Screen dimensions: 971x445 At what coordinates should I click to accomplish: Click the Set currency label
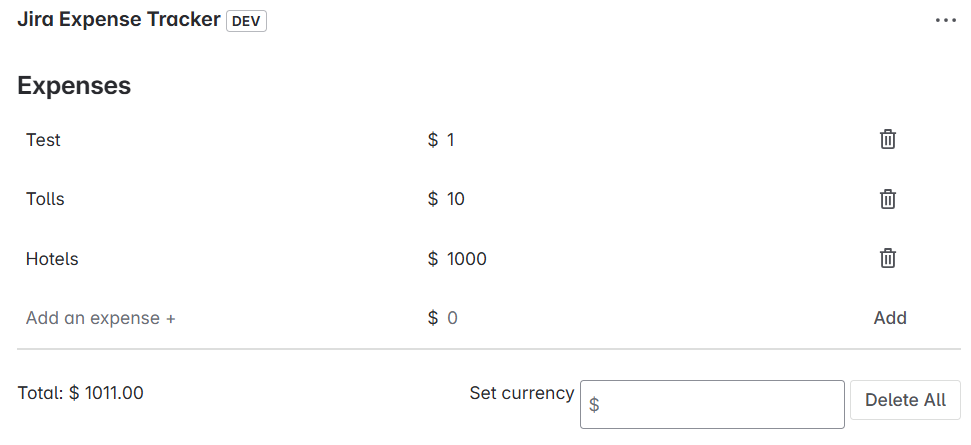coord(521,393)
